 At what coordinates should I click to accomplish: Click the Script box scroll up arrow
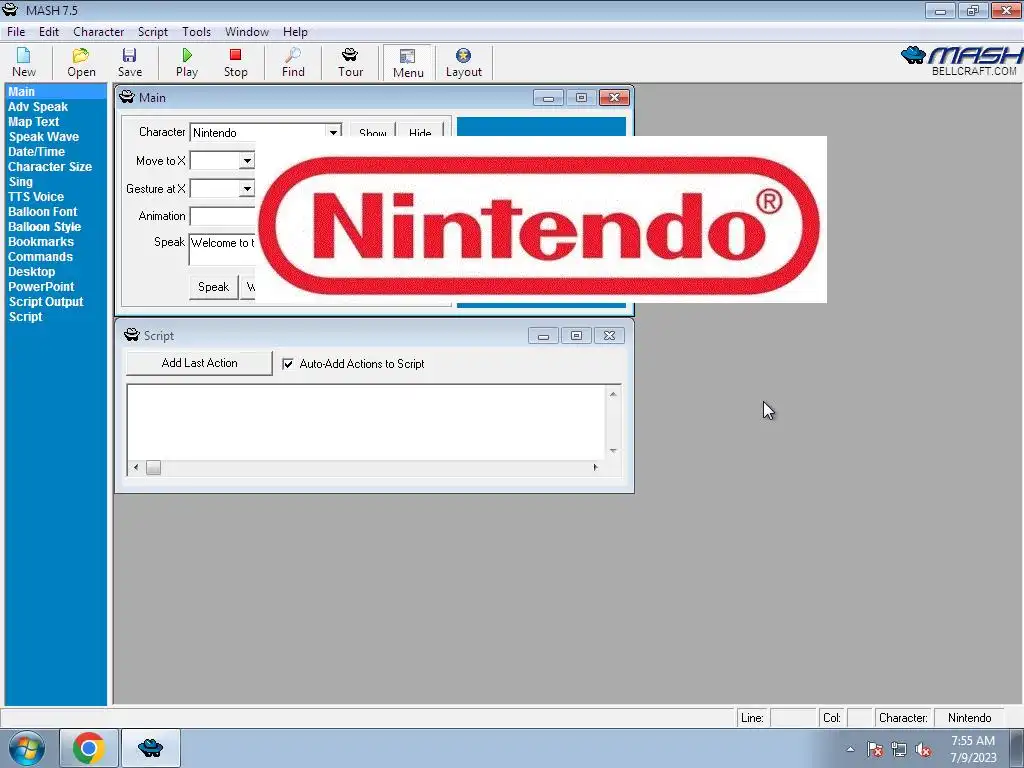click(613, 394)
